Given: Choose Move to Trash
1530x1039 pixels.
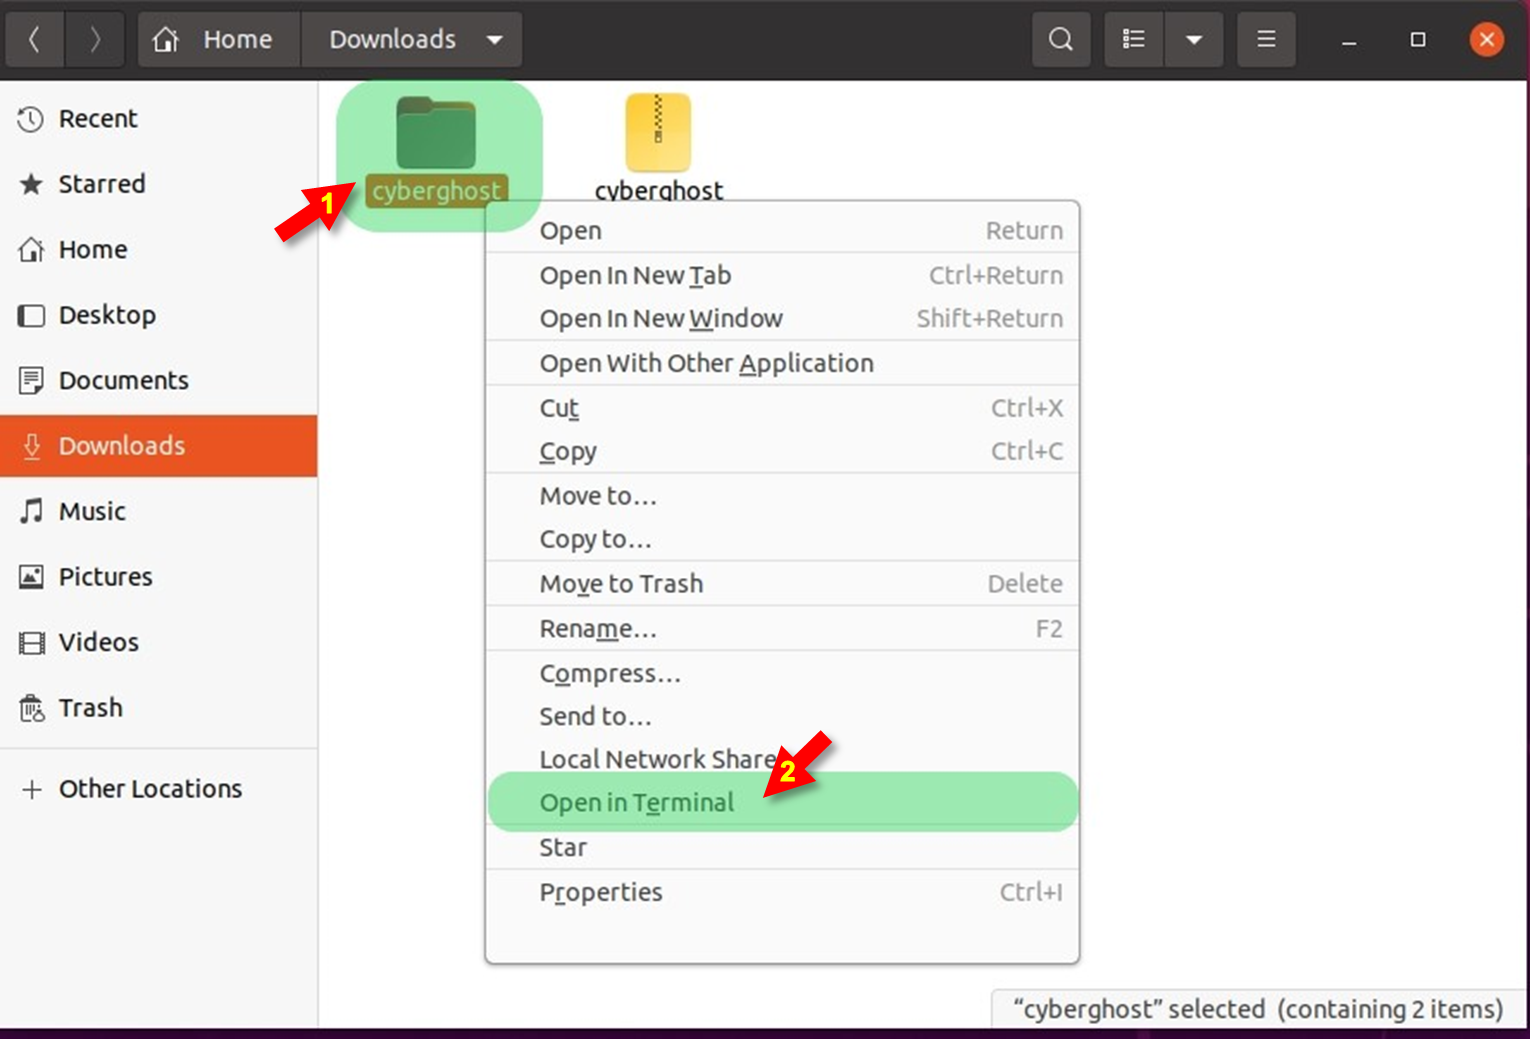Looking at the screenshot, I should tap(782, 584).
